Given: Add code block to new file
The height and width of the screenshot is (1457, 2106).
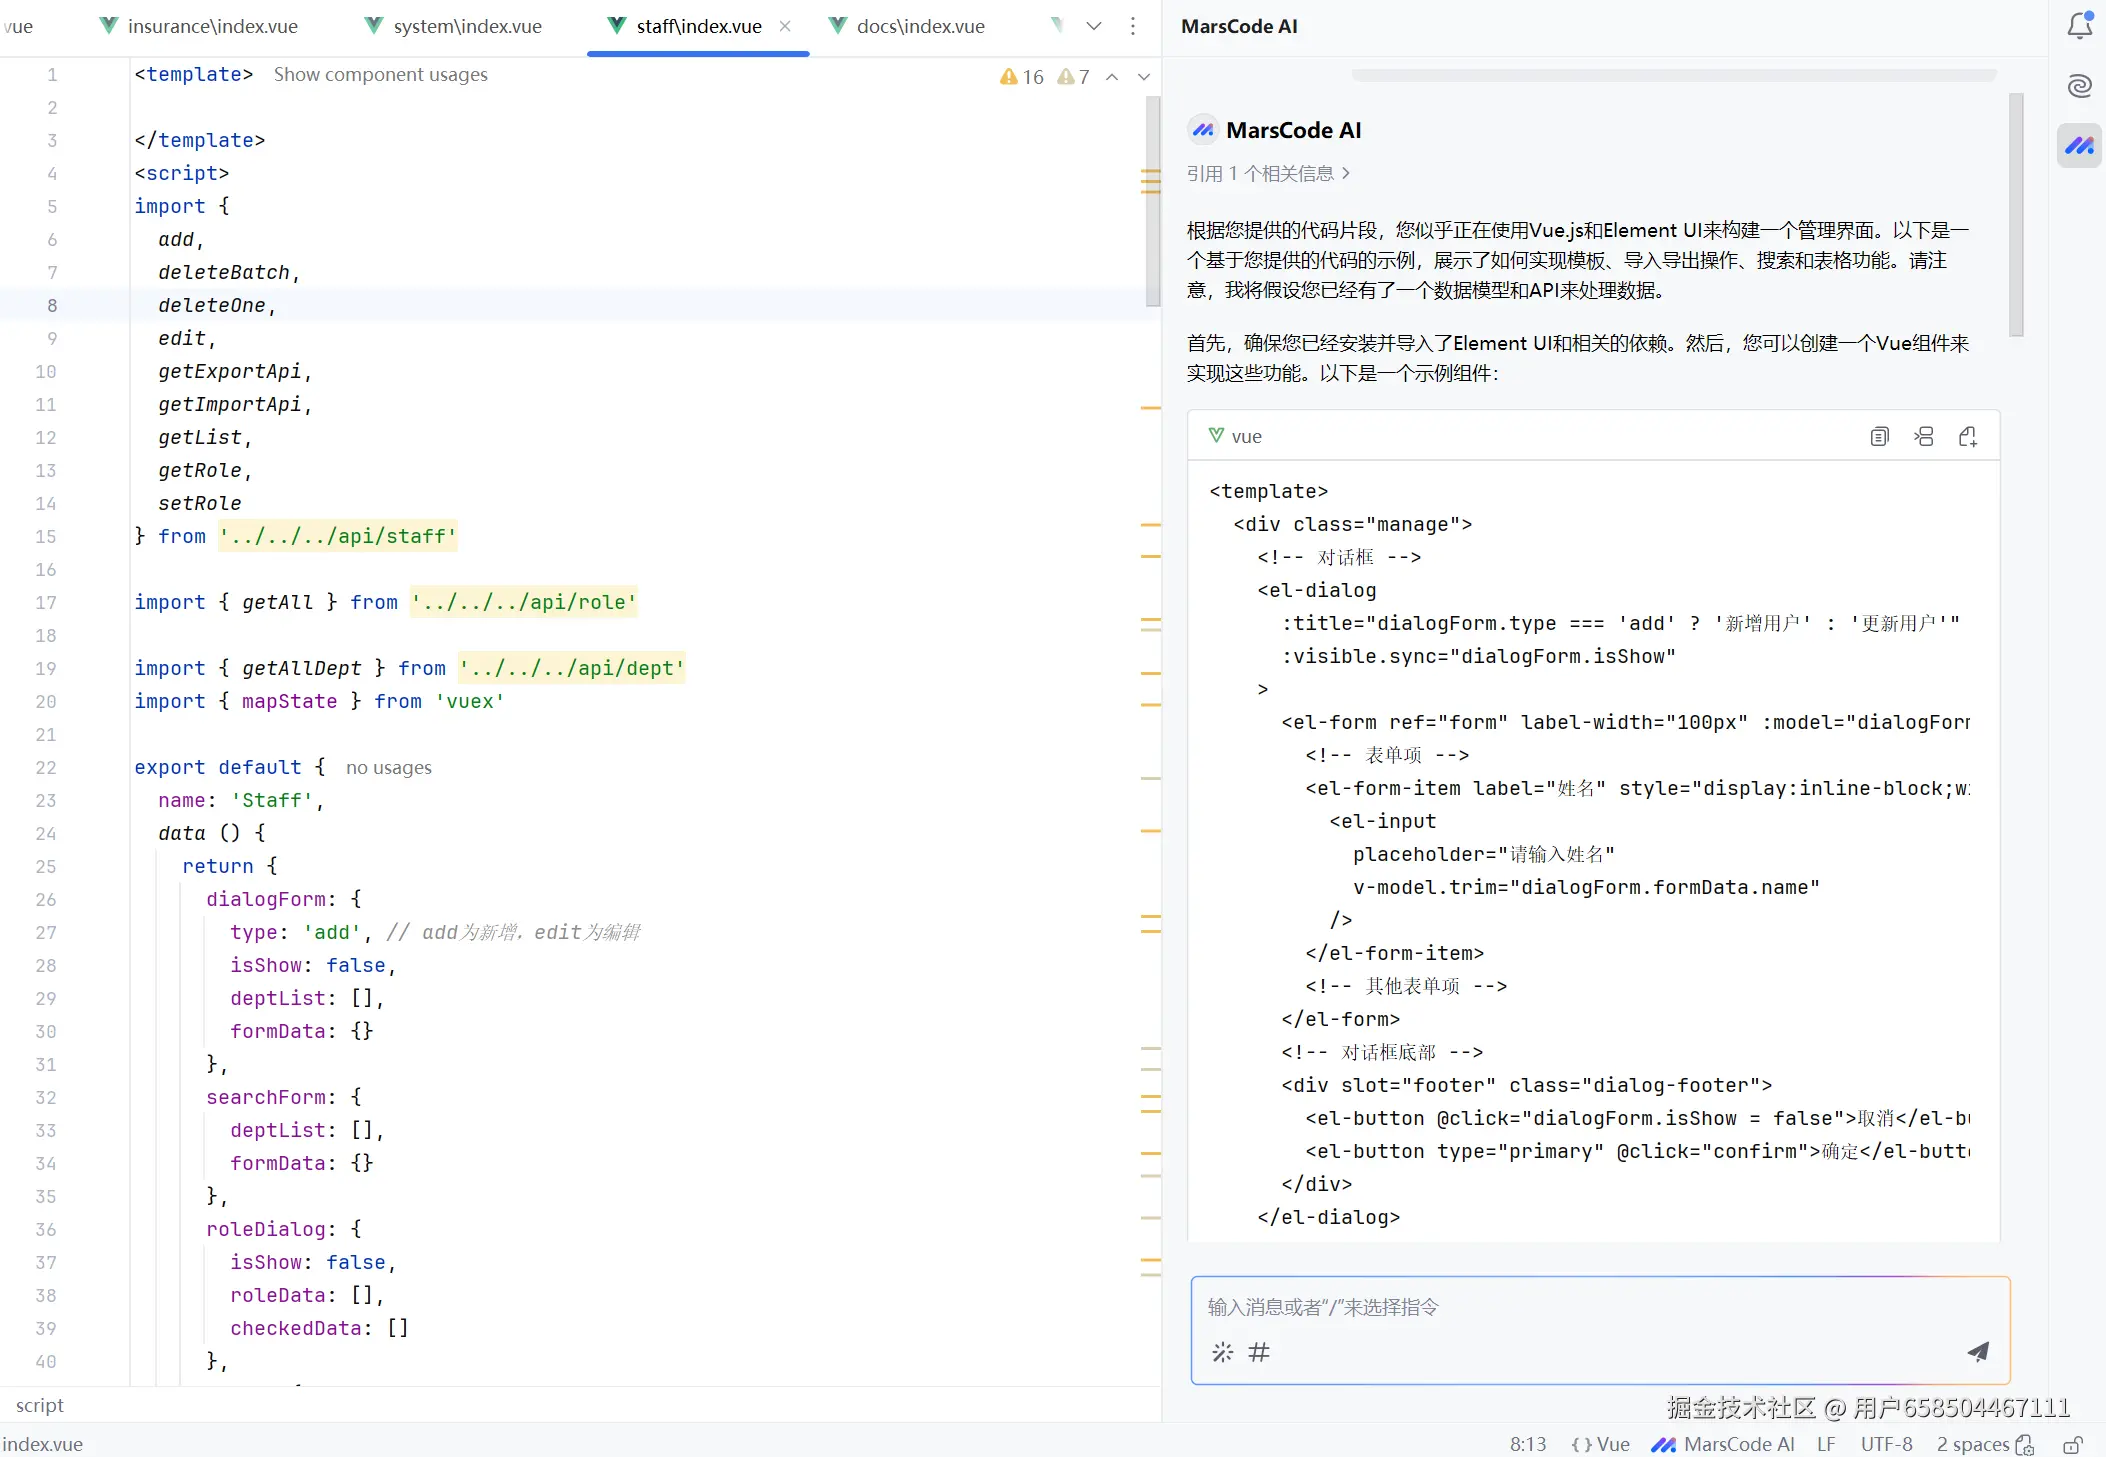Looking at the screenshot, I should pyautogui.click(x=1967, y=436).
